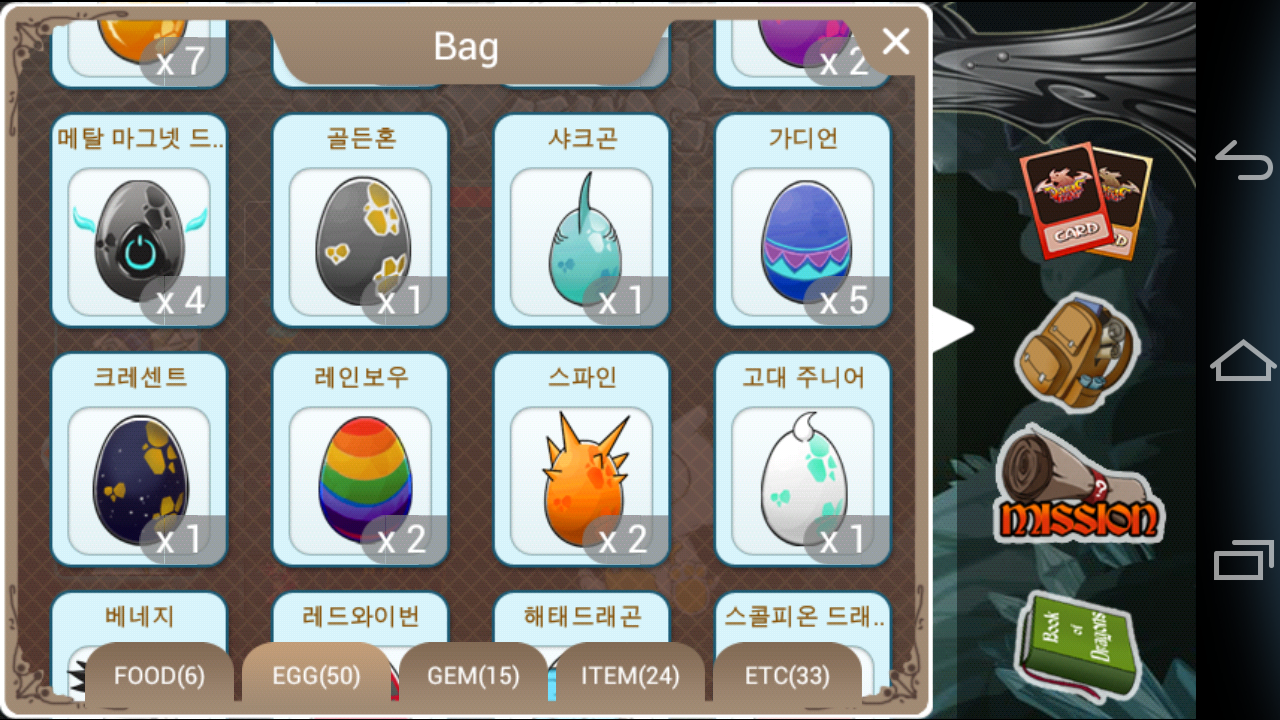Open the Card collection icon

[x=1085, y=200]
